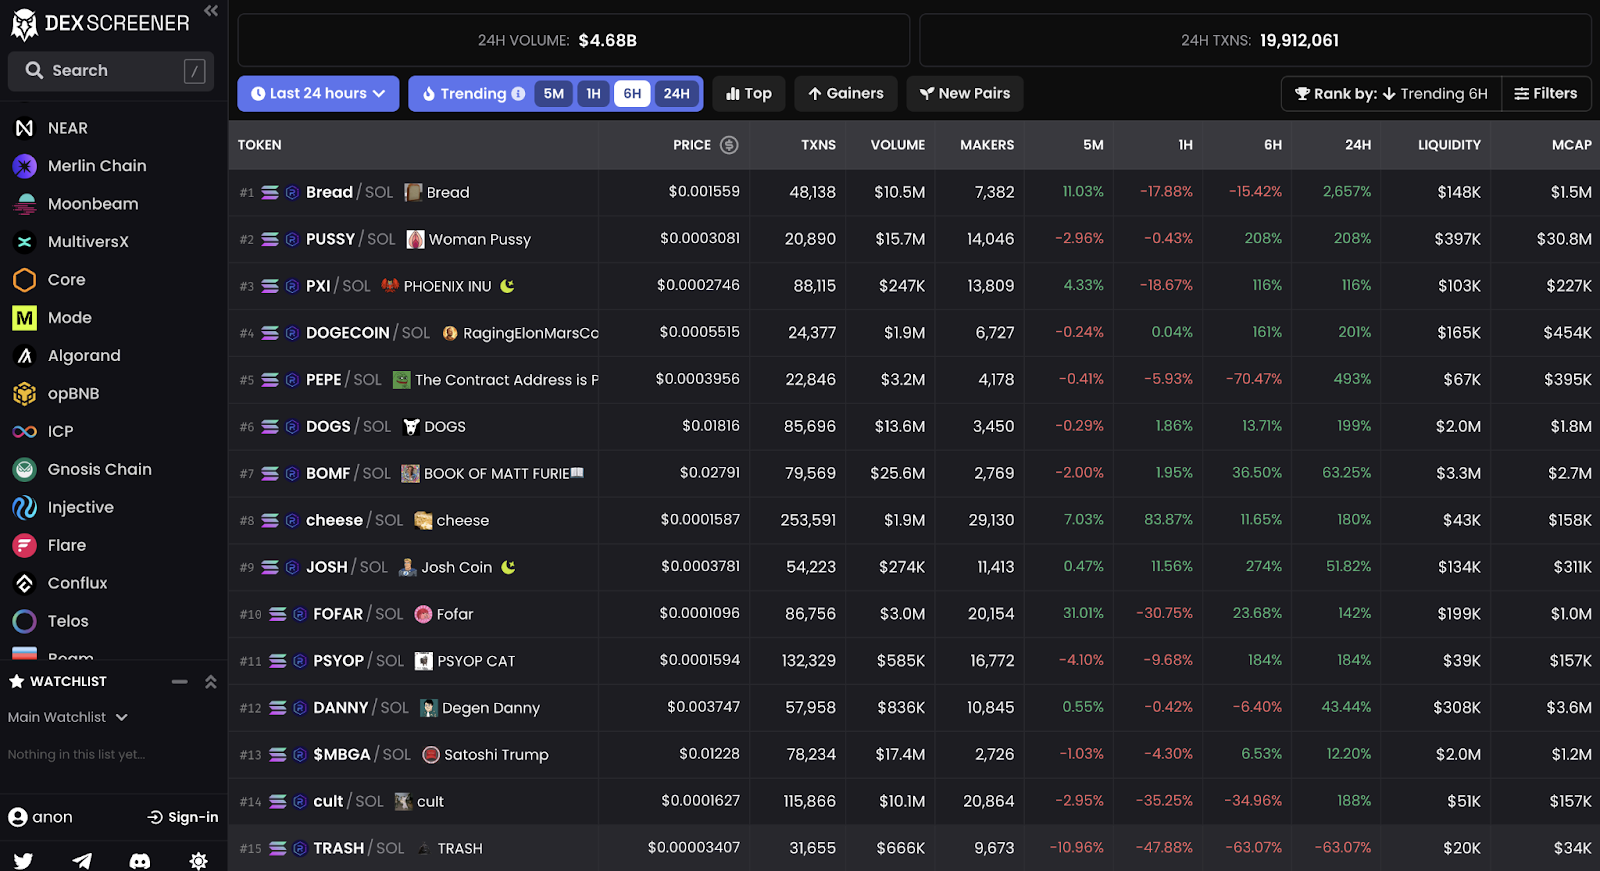Click the Trending info icon

click(518, 94)
